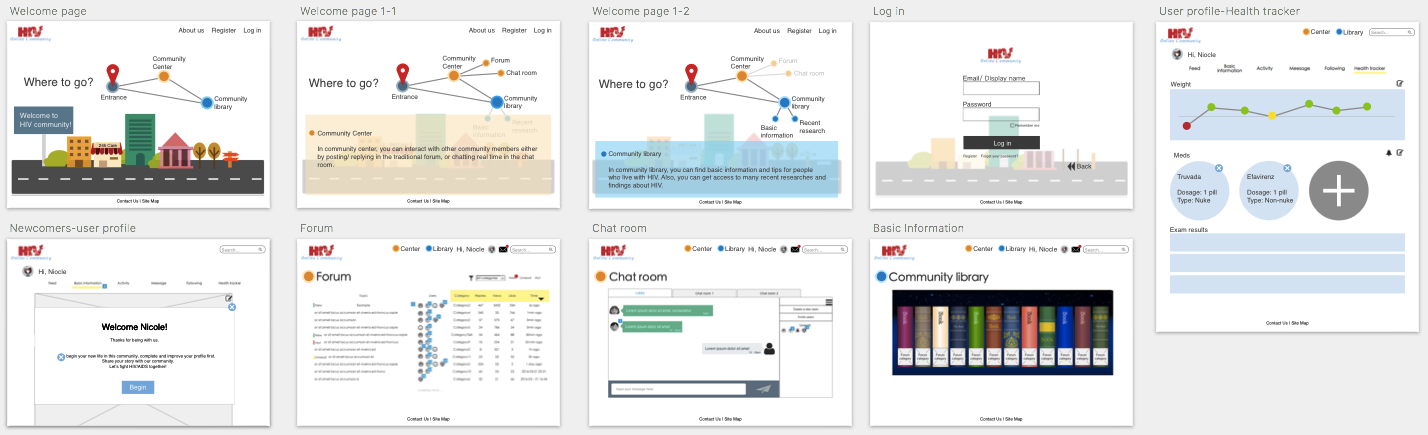The width and height of the screenshot is (1428, 435).
Task: Open the mail envelope icon in Forum header
Action: pyautogui.click(x=504, y=249)
